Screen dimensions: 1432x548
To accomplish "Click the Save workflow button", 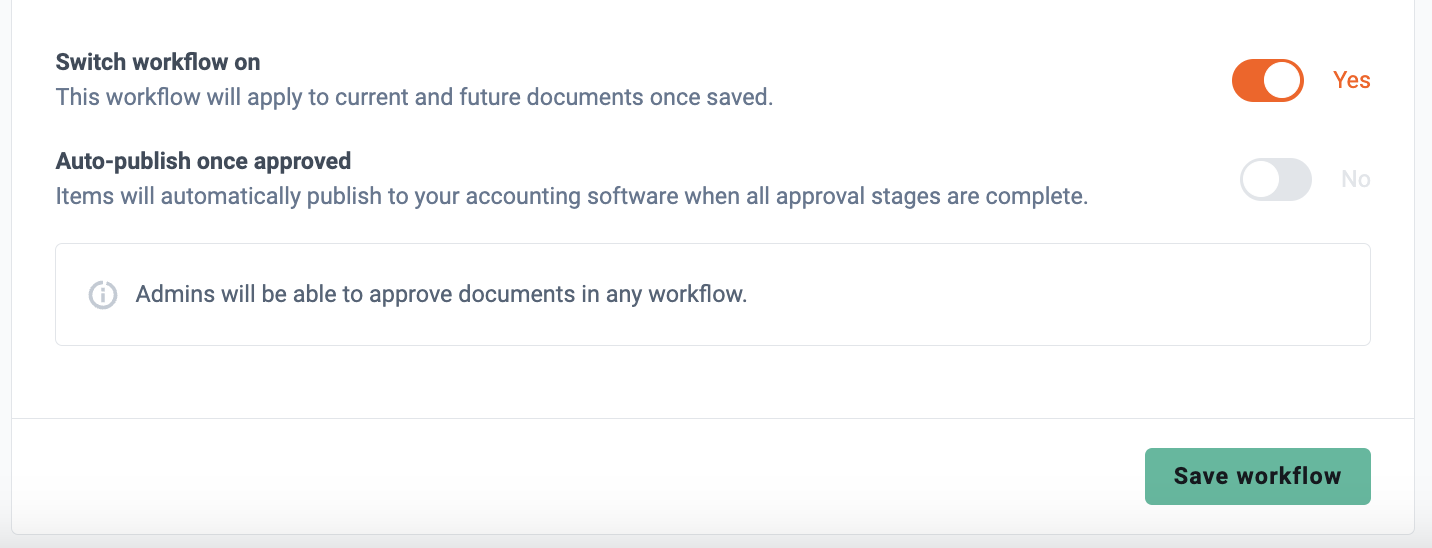I will coord(1257,476).
